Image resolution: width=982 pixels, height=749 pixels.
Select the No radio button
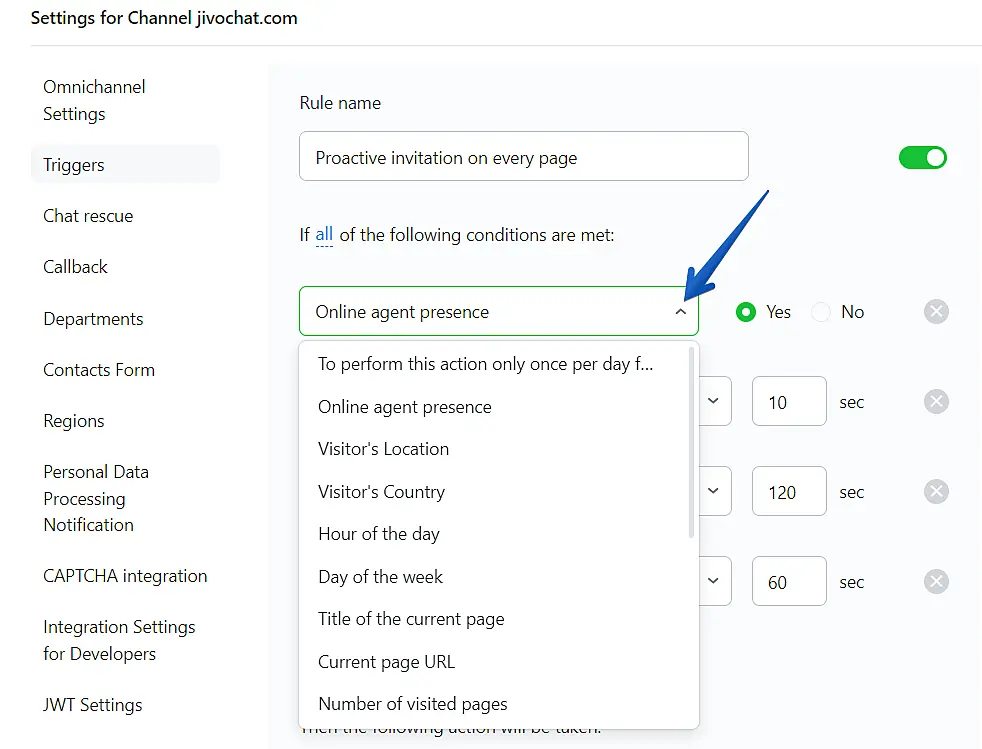(821, 312)
